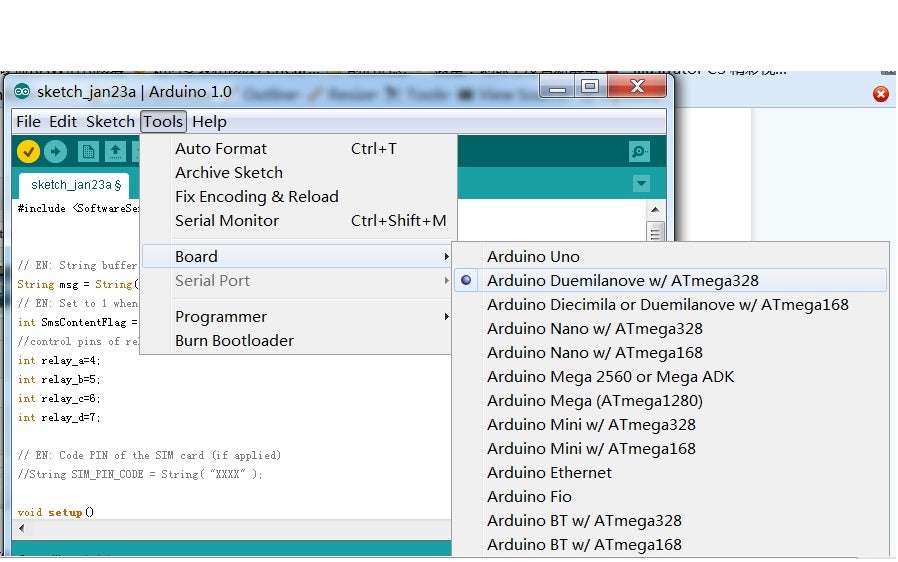
Task: Select Arduino Mega 2560 or Mega ADK
Action: click(x=670, y=377)
